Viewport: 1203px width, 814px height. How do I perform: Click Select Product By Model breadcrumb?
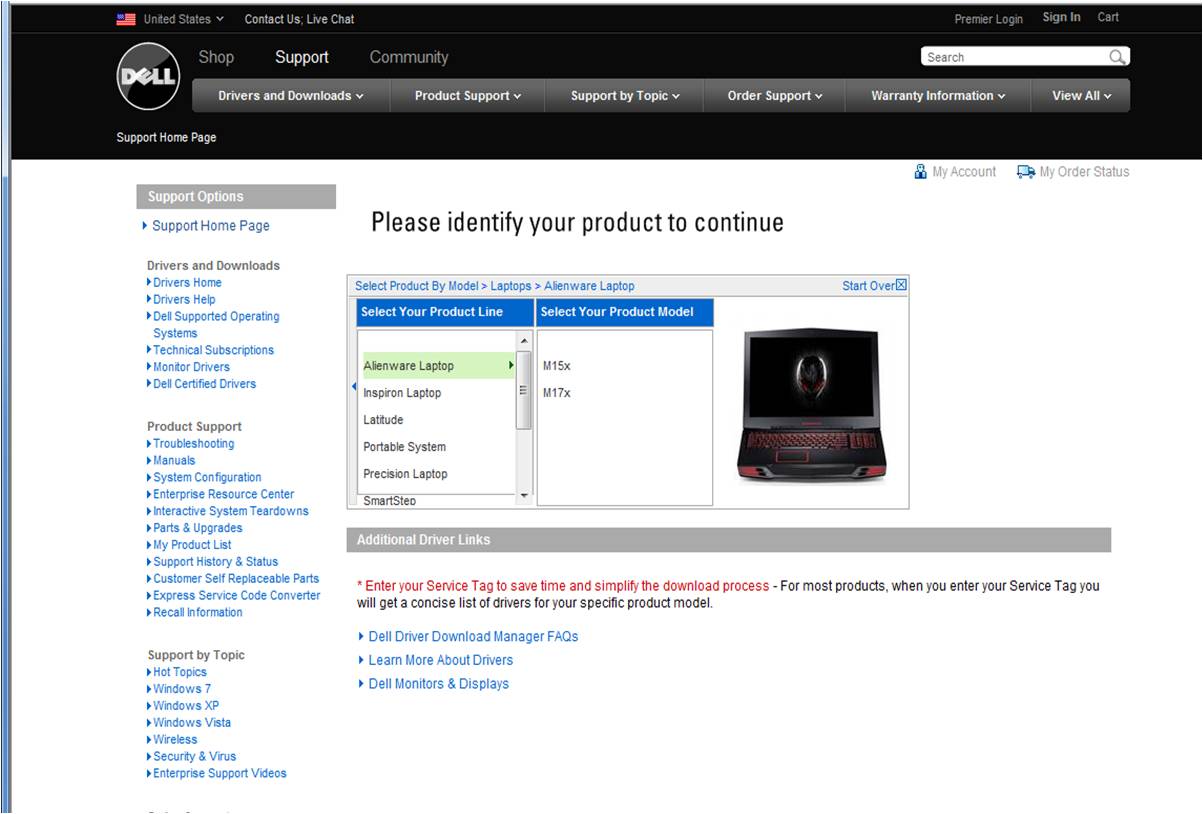417,286
